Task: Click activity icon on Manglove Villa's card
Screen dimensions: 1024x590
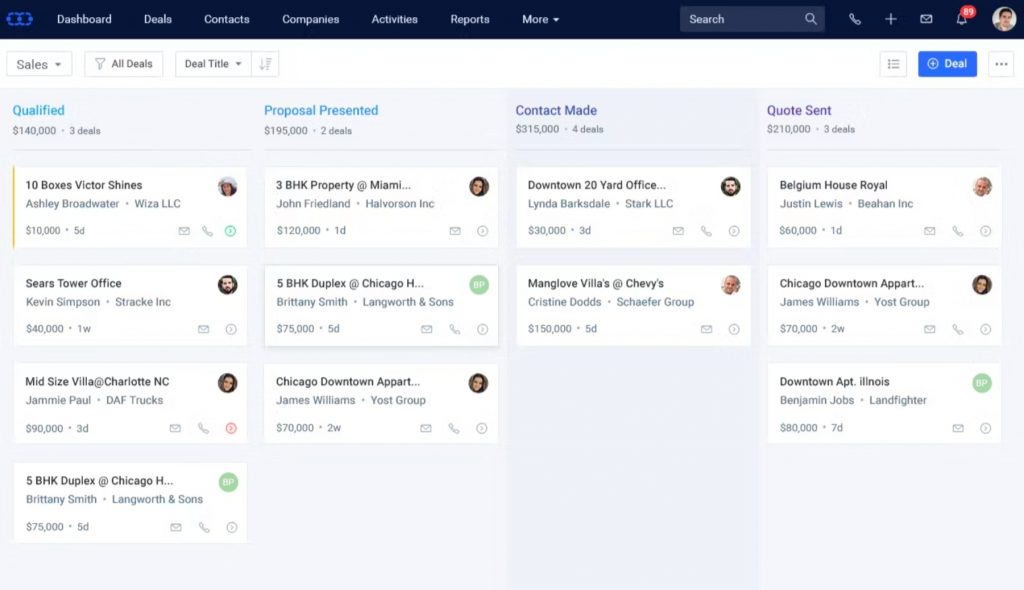Action: (734, 329)
